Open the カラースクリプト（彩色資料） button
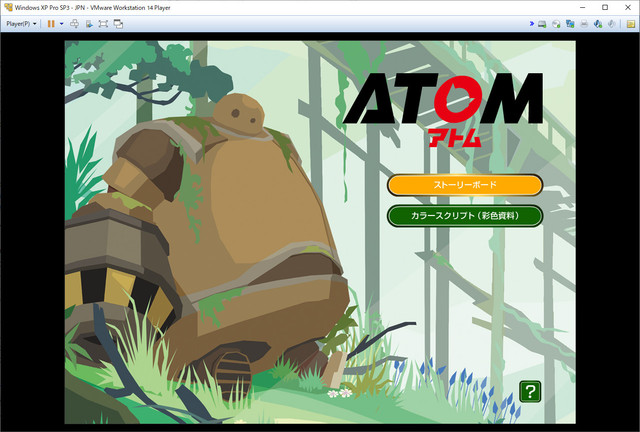 click(465, 216)
